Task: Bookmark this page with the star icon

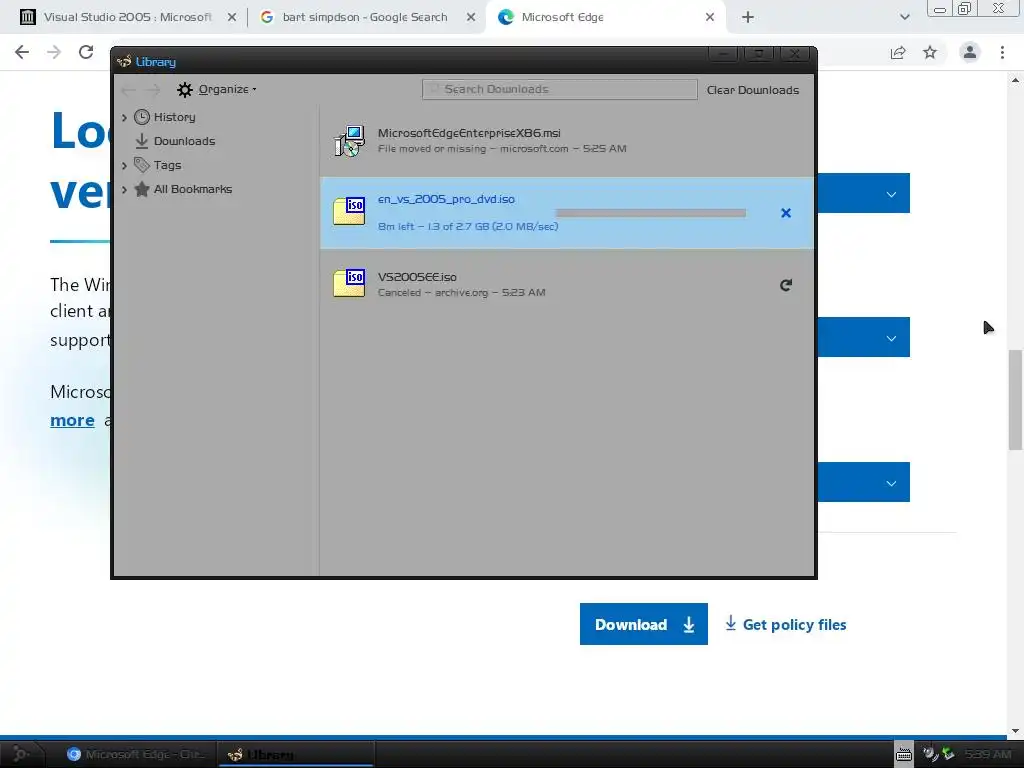Action: coord(930,52)
